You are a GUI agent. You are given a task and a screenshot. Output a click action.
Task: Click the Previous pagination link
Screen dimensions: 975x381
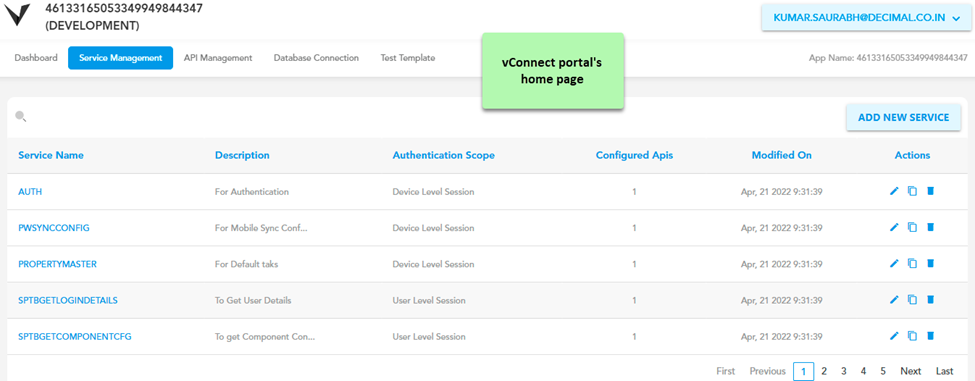pyautogui.click(x=768, y=371)
